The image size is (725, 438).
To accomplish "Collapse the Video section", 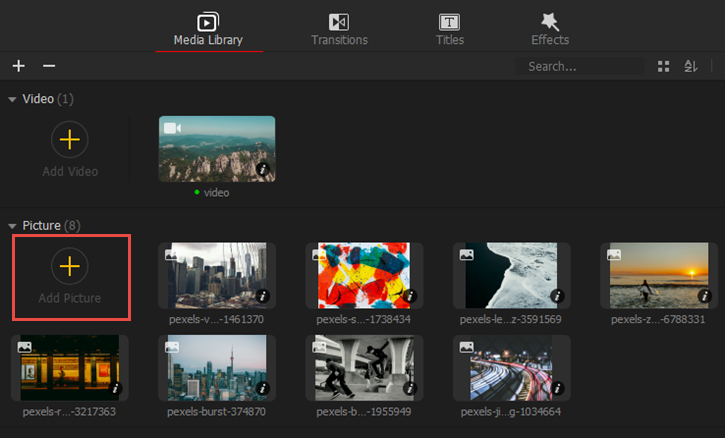I will (12, 99).
